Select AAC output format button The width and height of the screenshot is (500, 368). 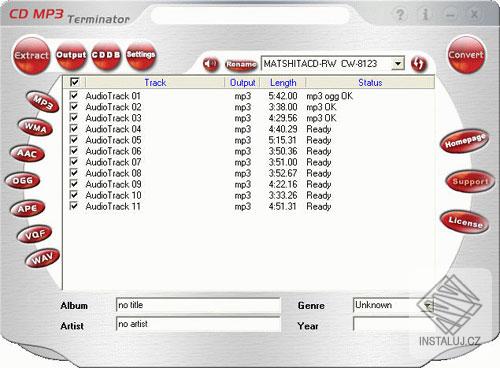click(27, 153)
